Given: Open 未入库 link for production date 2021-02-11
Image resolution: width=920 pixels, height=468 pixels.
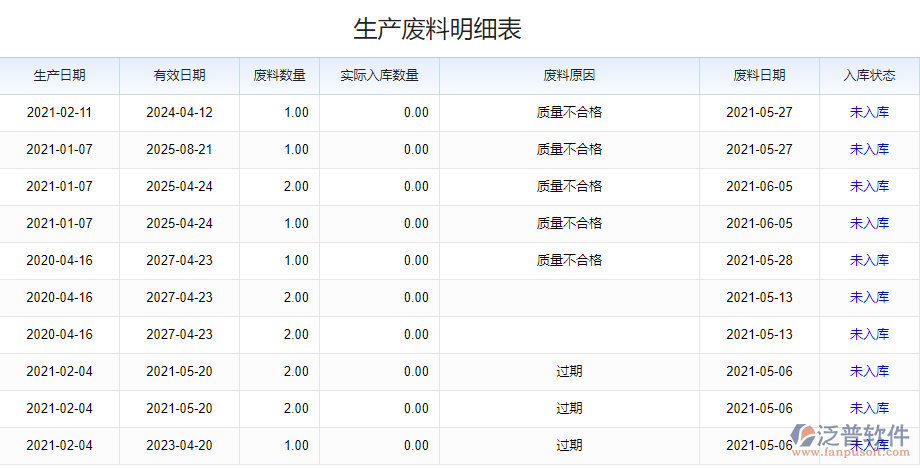Looking at the screenshot, I should coord(869,112).
